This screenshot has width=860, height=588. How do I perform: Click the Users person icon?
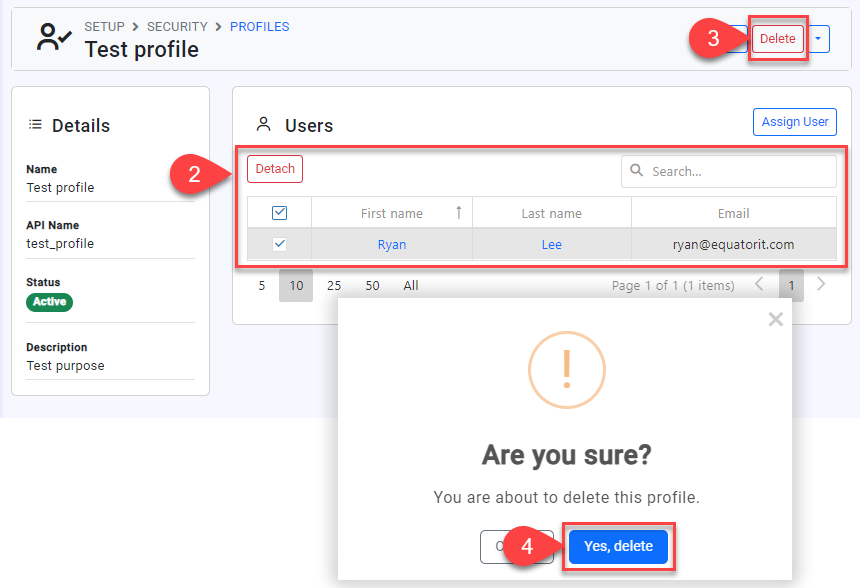(x=264, y=125)
